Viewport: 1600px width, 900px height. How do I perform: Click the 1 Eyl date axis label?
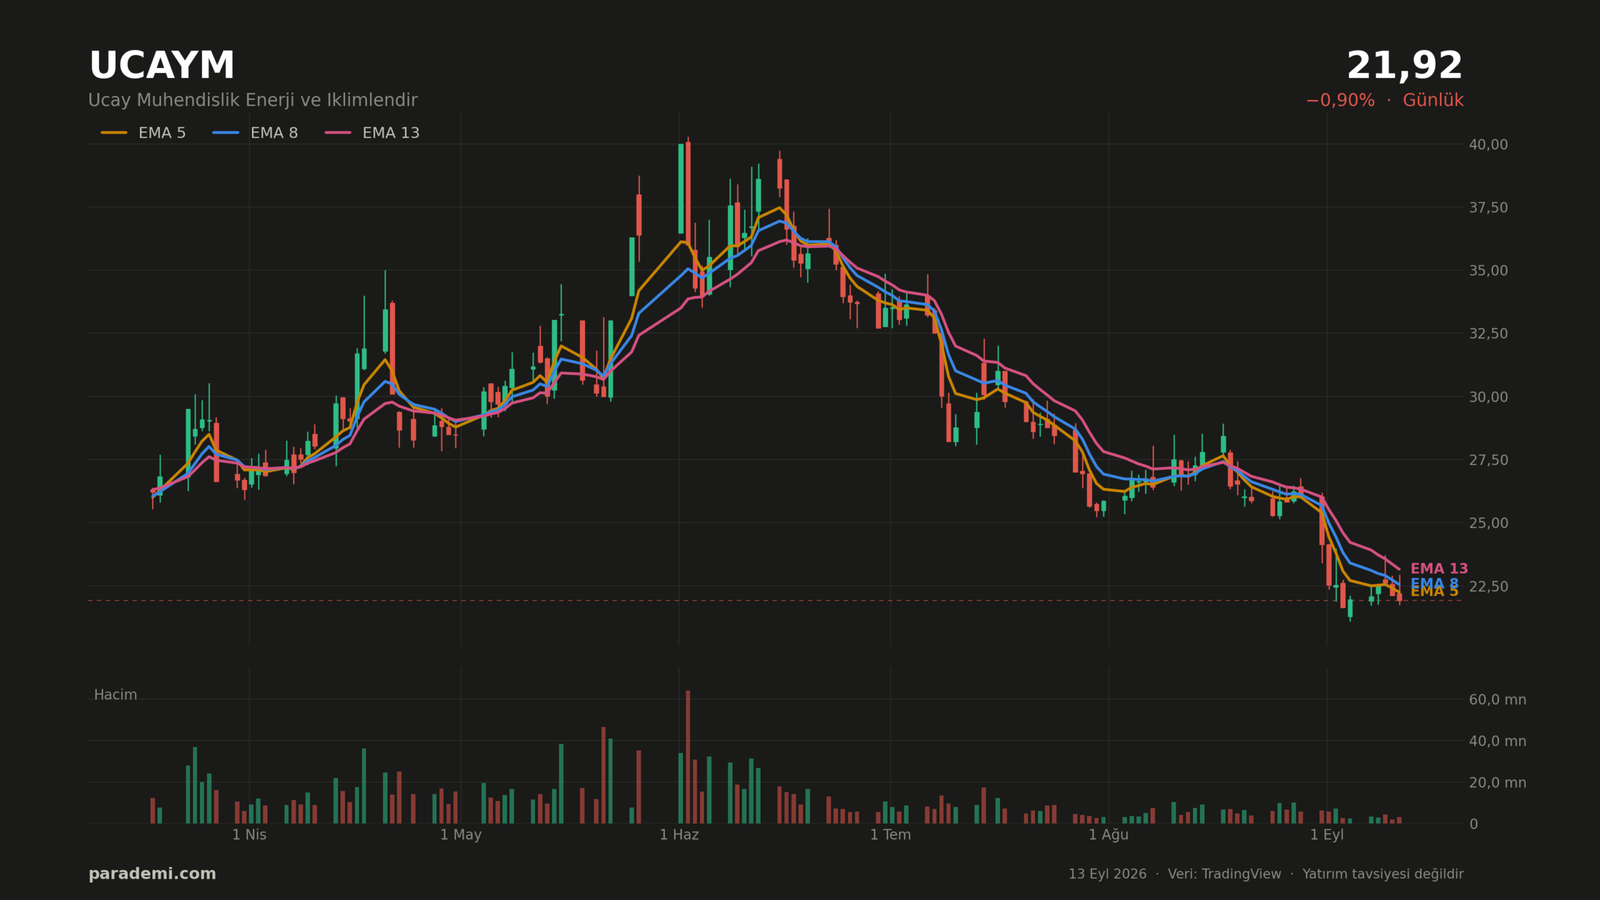[1327, 835]
